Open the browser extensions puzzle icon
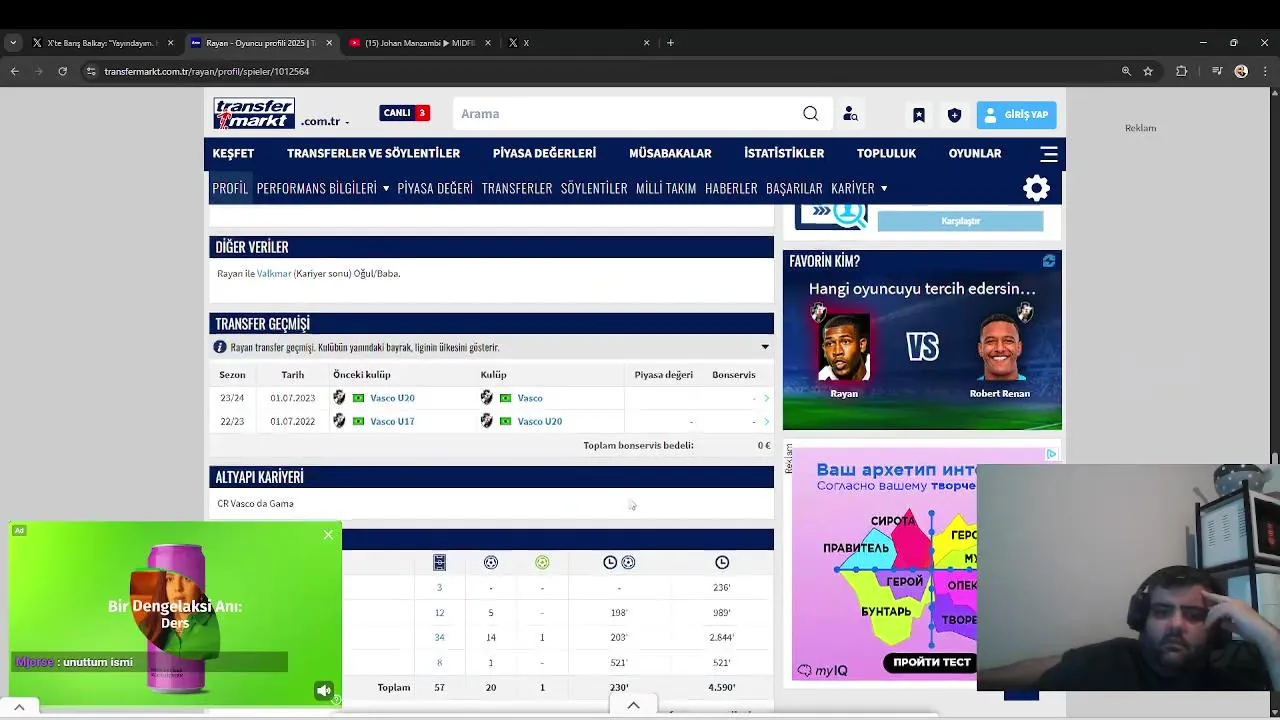Screen dimensions: 1280x720 [x=1182, y=71]
